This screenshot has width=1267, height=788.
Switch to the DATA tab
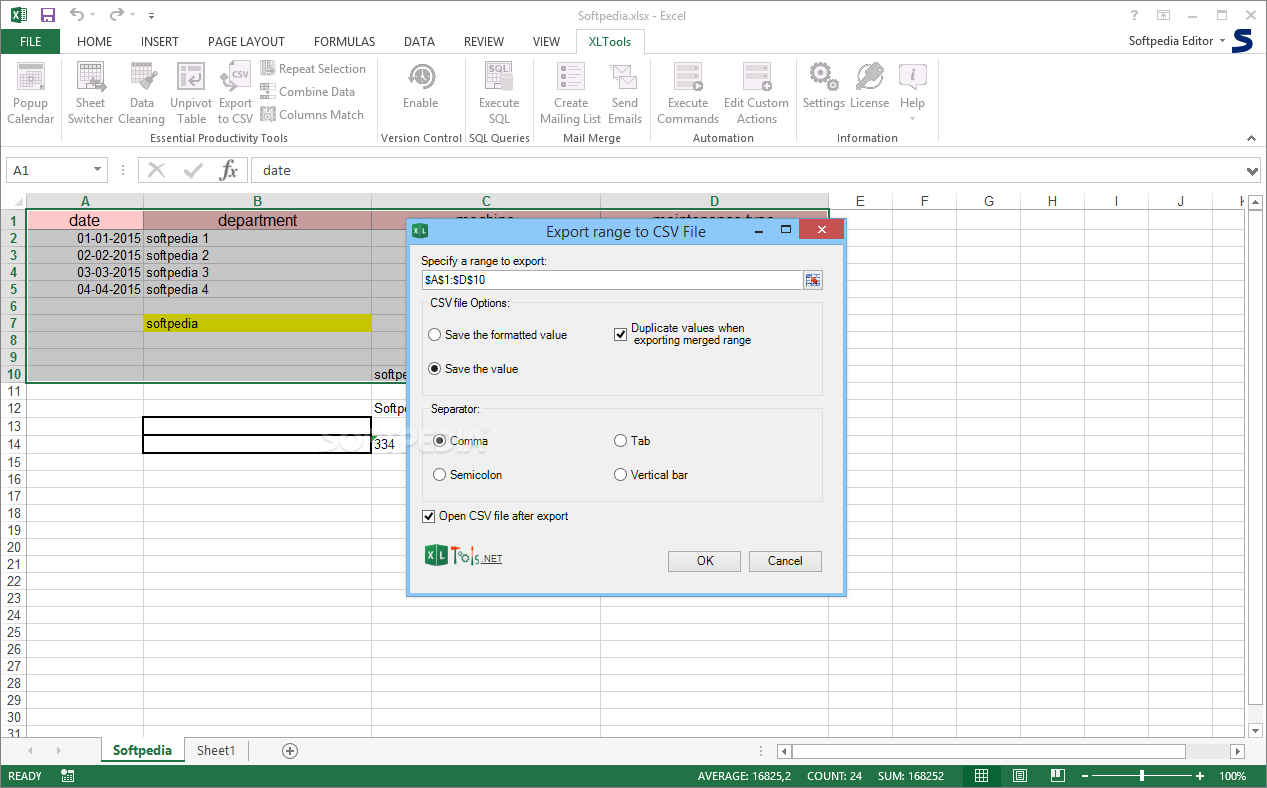coord(419,42)
